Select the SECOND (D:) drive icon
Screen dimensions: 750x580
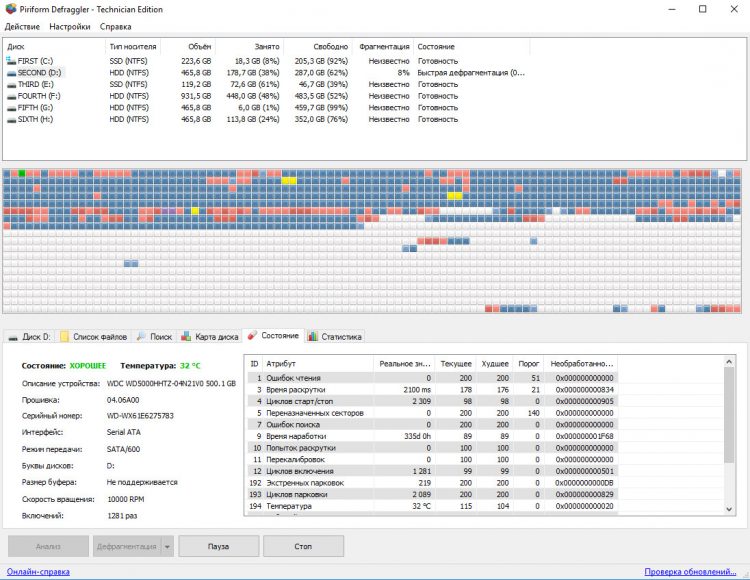(11, 73)
